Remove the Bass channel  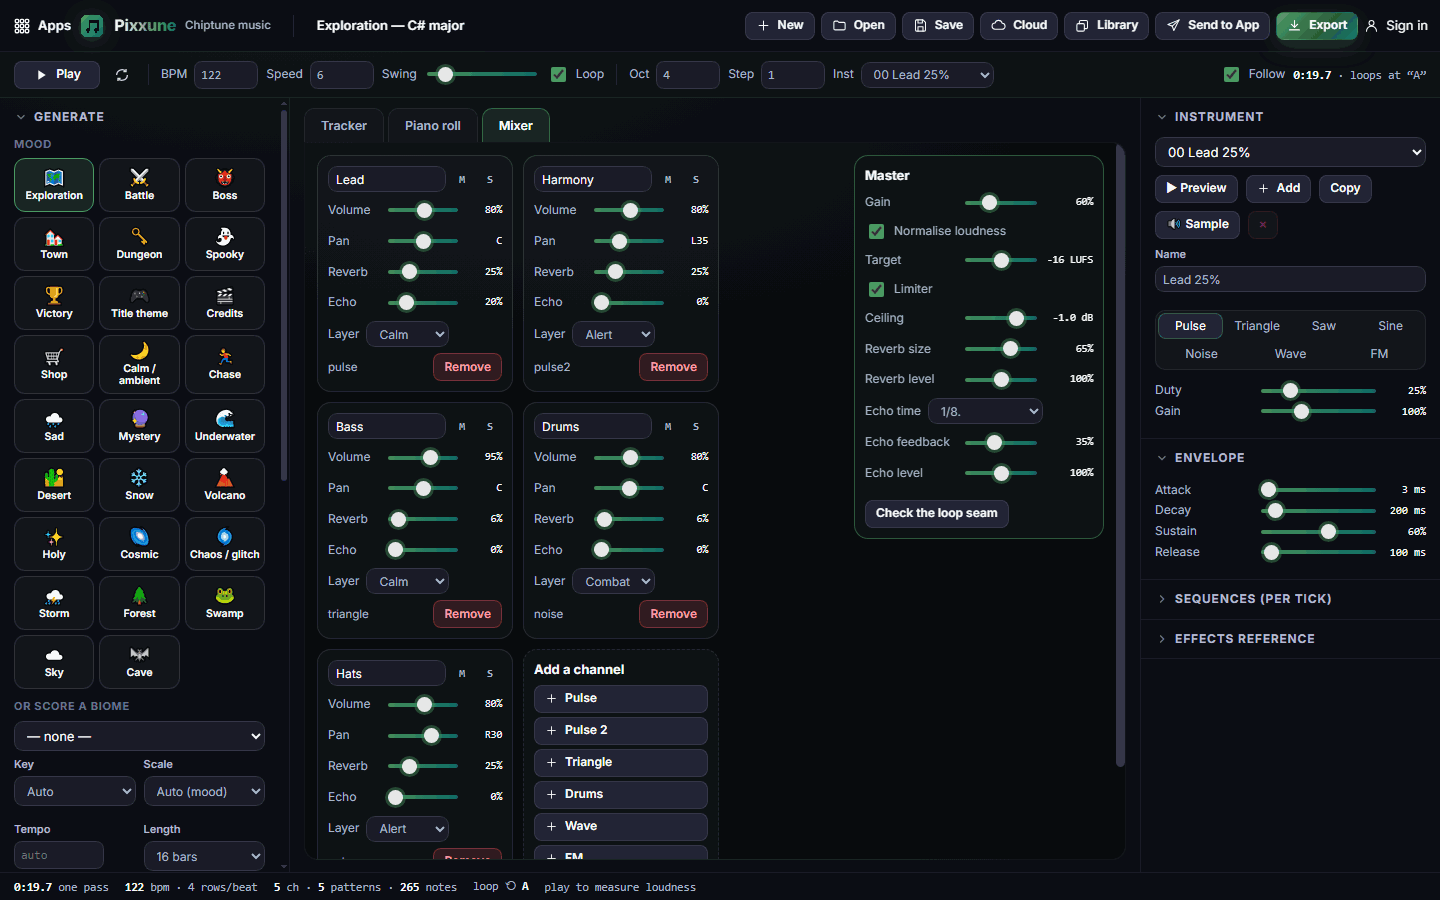point(467,614)
